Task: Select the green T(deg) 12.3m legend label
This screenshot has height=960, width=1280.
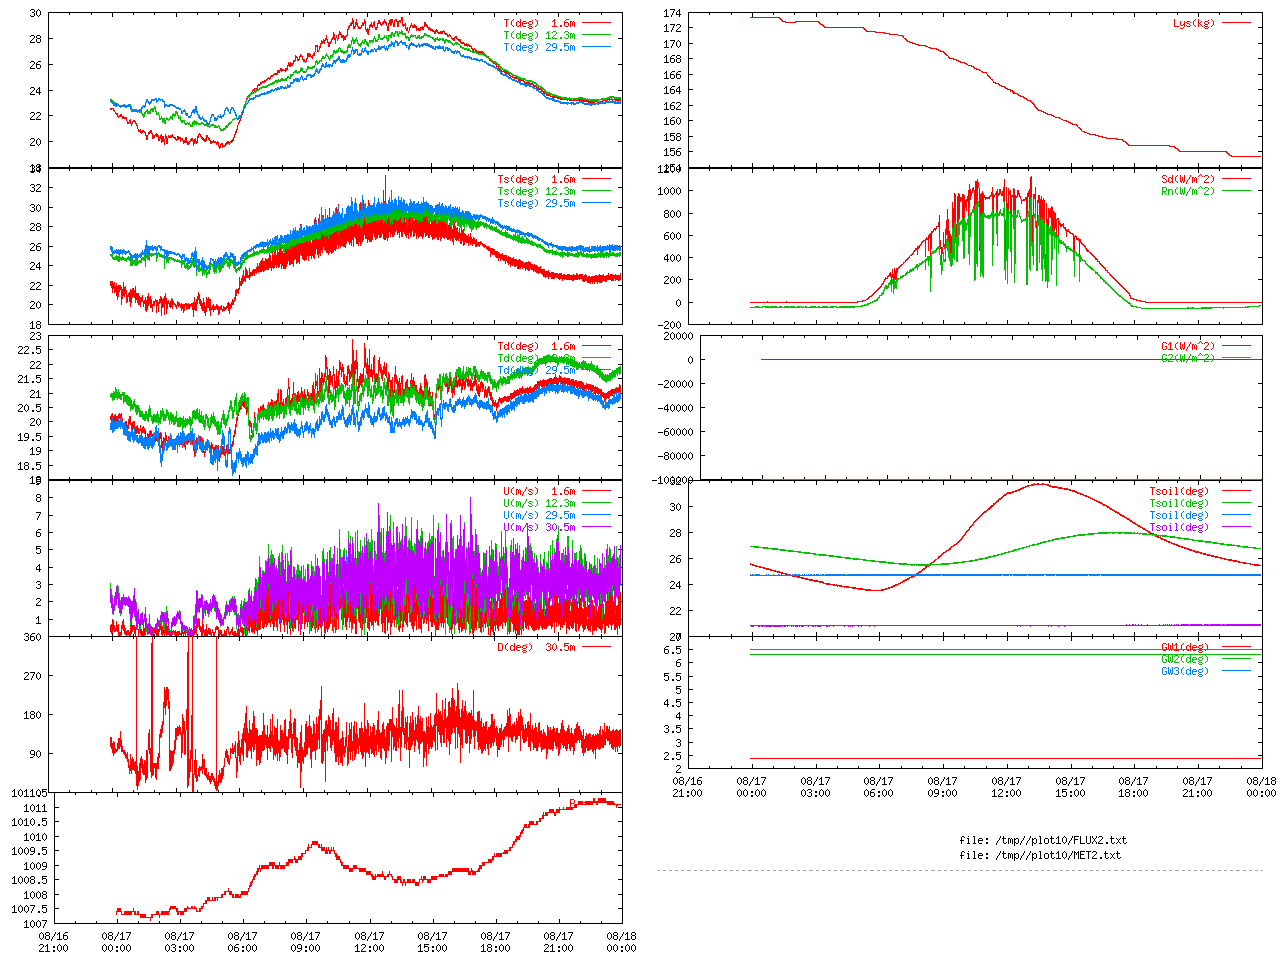Action: (539, 35)
